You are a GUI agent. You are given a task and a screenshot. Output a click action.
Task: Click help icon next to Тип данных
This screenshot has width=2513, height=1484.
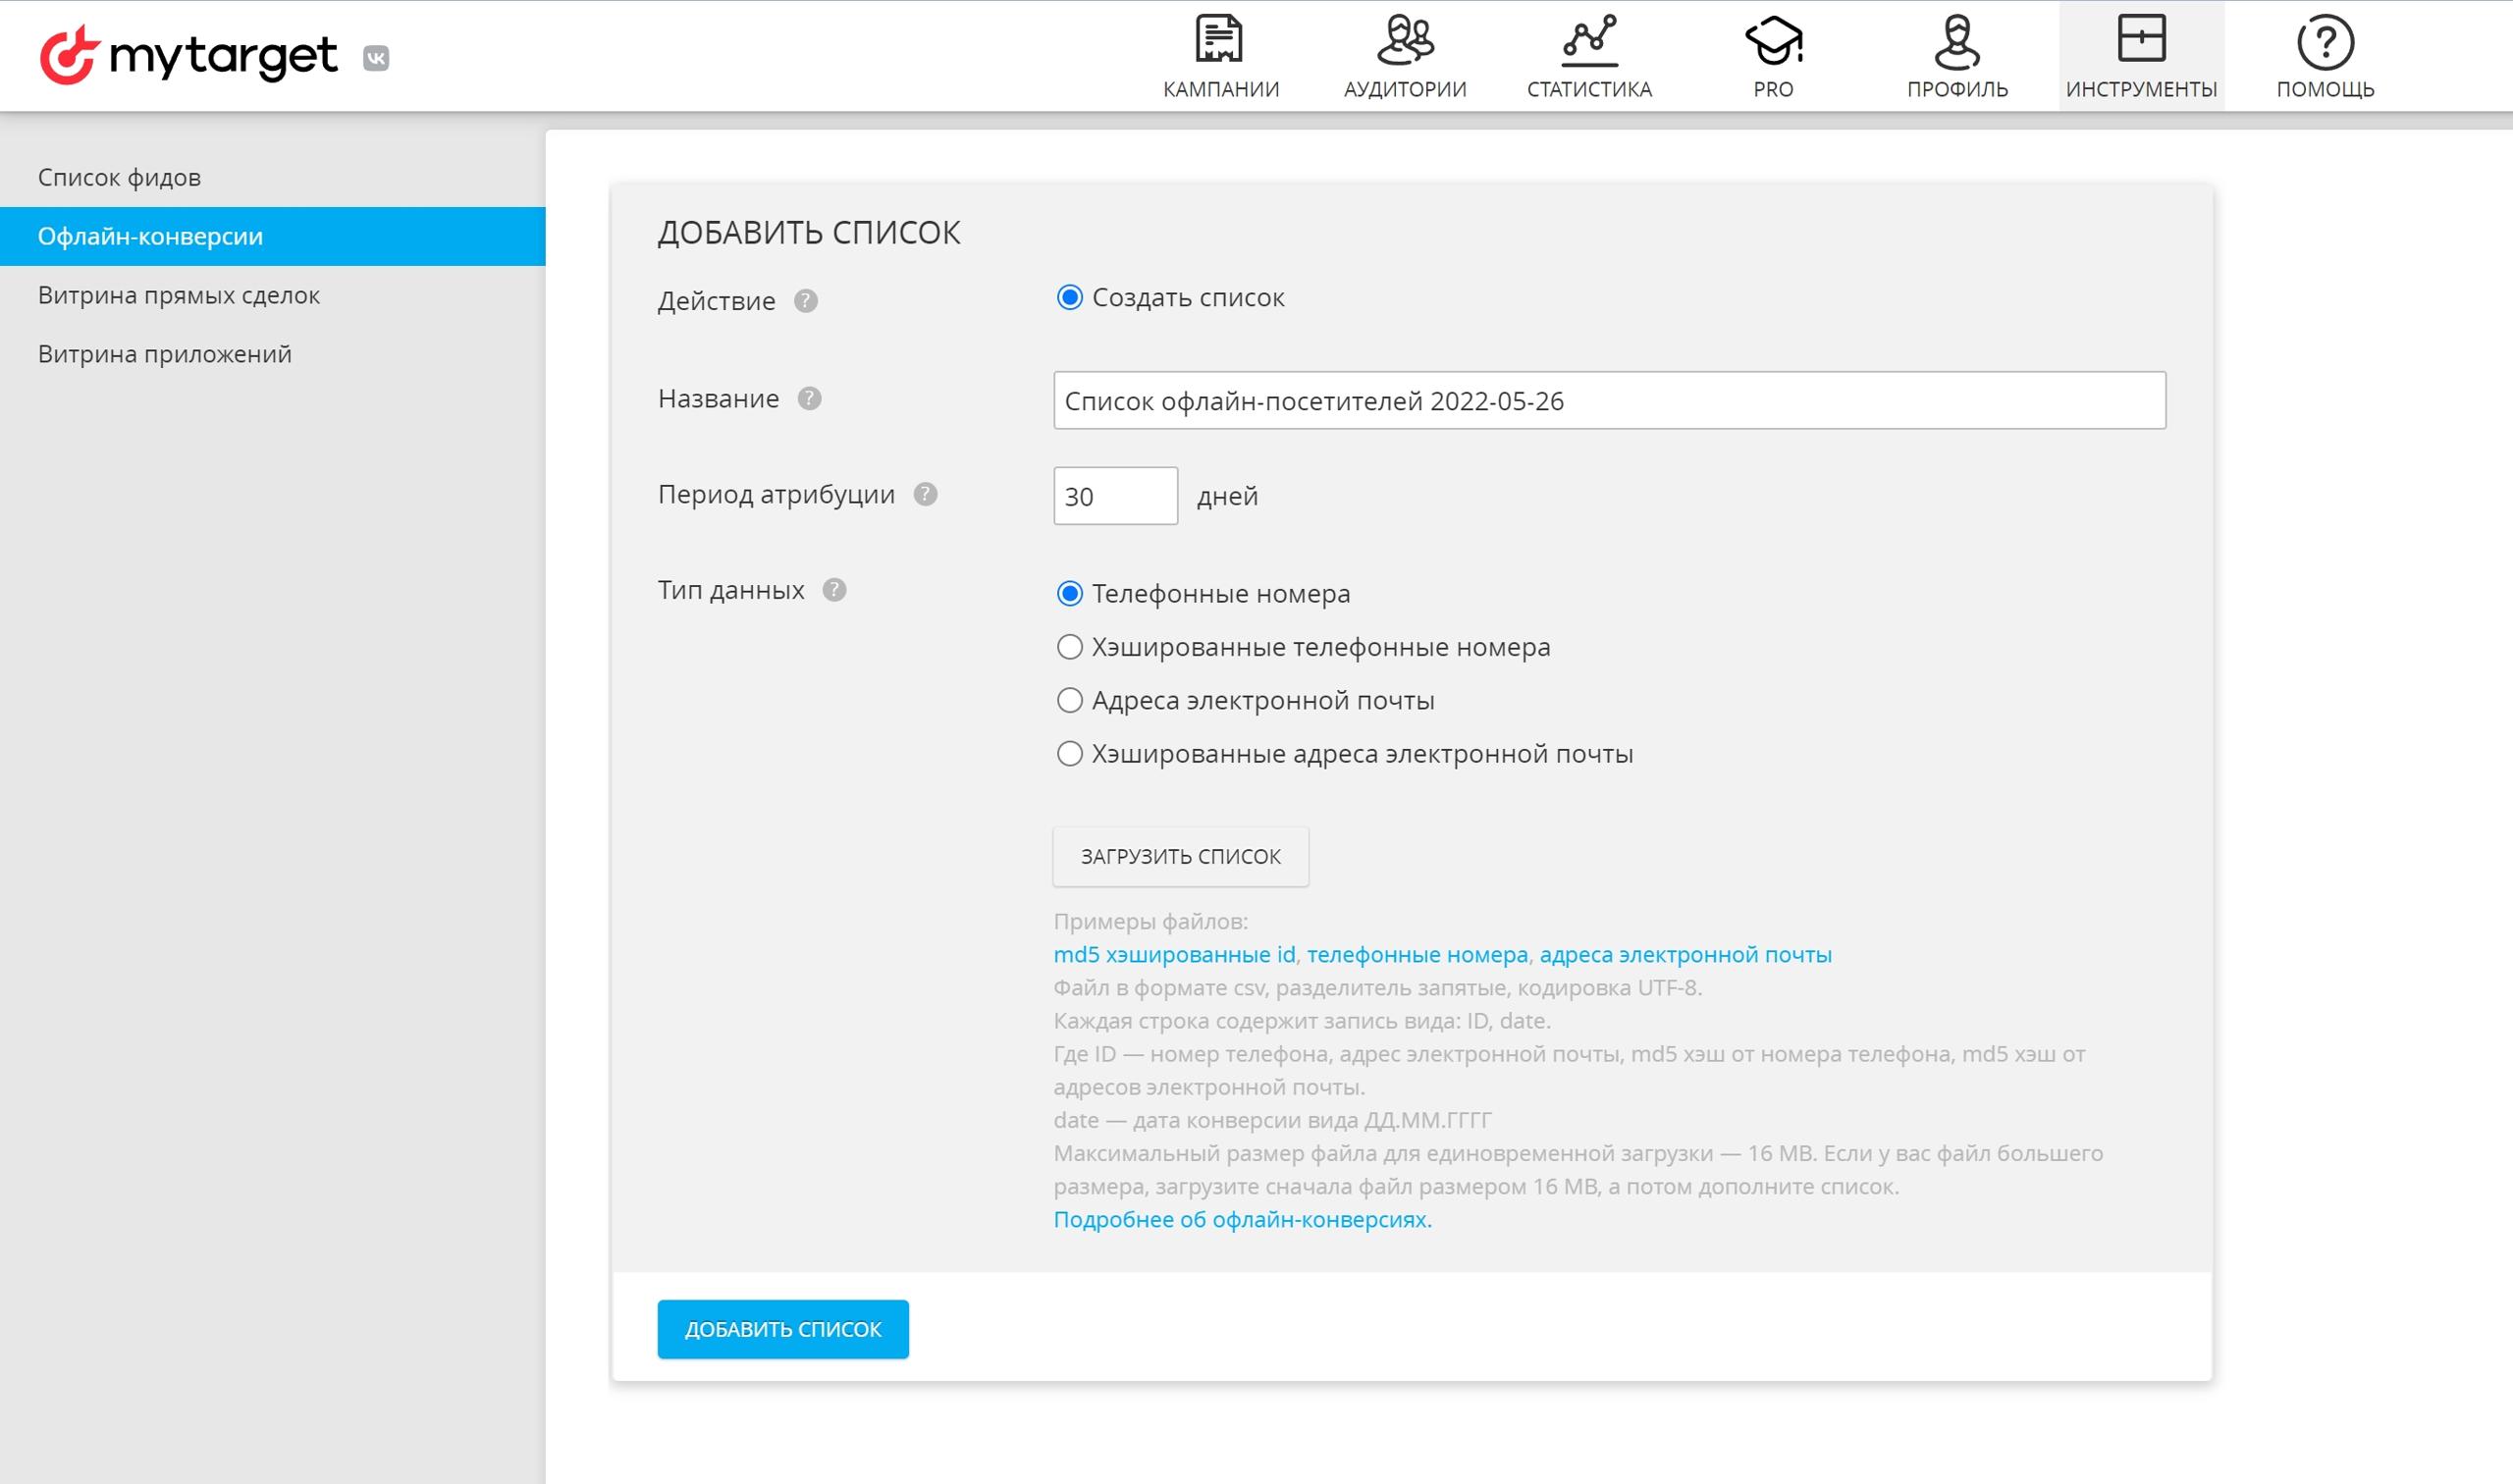(x=834, y=590)
